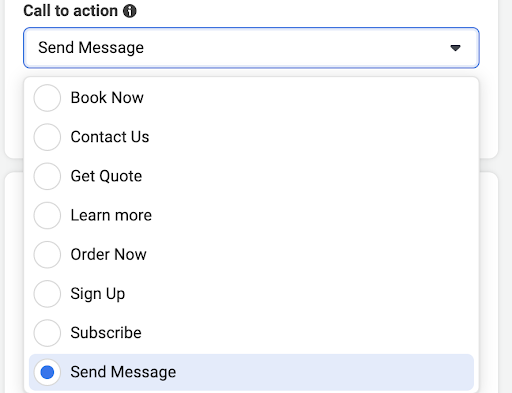Pick the Get Quote option text
Screen dimensions: 512x393
click(106, 176)
